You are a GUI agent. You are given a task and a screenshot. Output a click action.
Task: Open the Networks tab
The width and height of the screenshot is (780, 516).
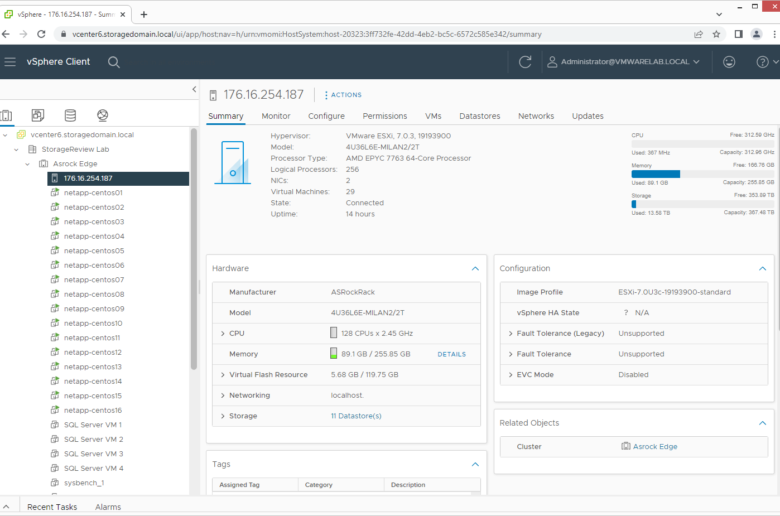pyautogui.click(x=536, y=116)
